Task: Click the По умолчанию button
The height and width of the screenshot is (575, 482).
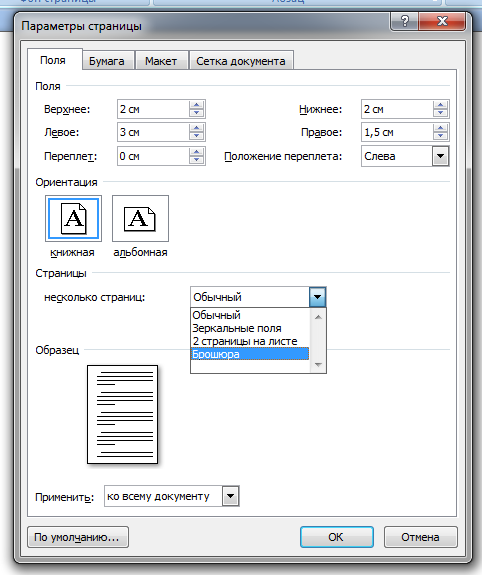Action: click(78, 537)
